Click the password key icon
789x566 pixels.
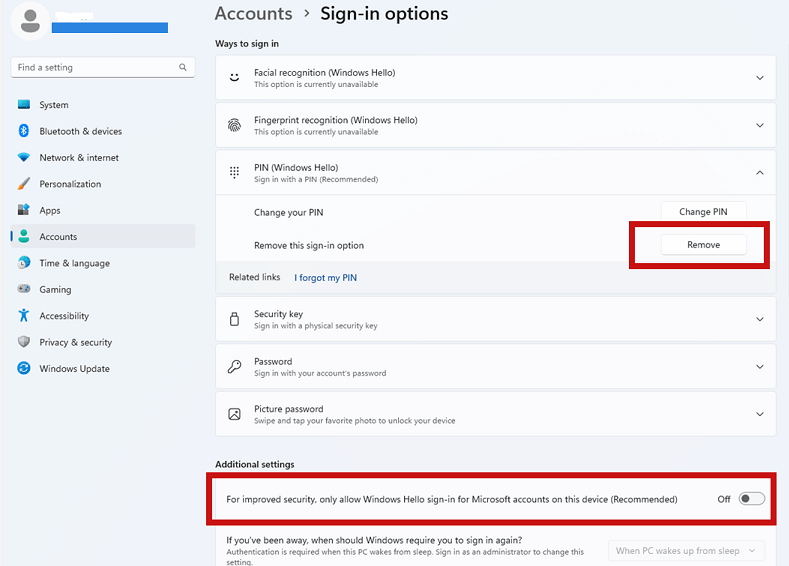(x=234, y=366)
